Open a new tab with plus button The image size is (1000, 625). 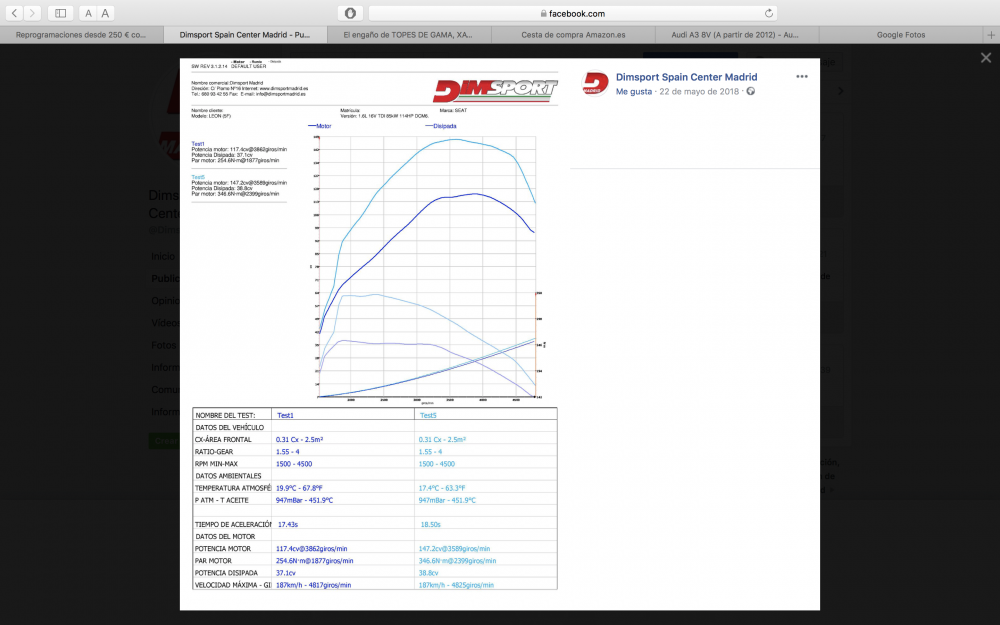(x=990, y=34)
